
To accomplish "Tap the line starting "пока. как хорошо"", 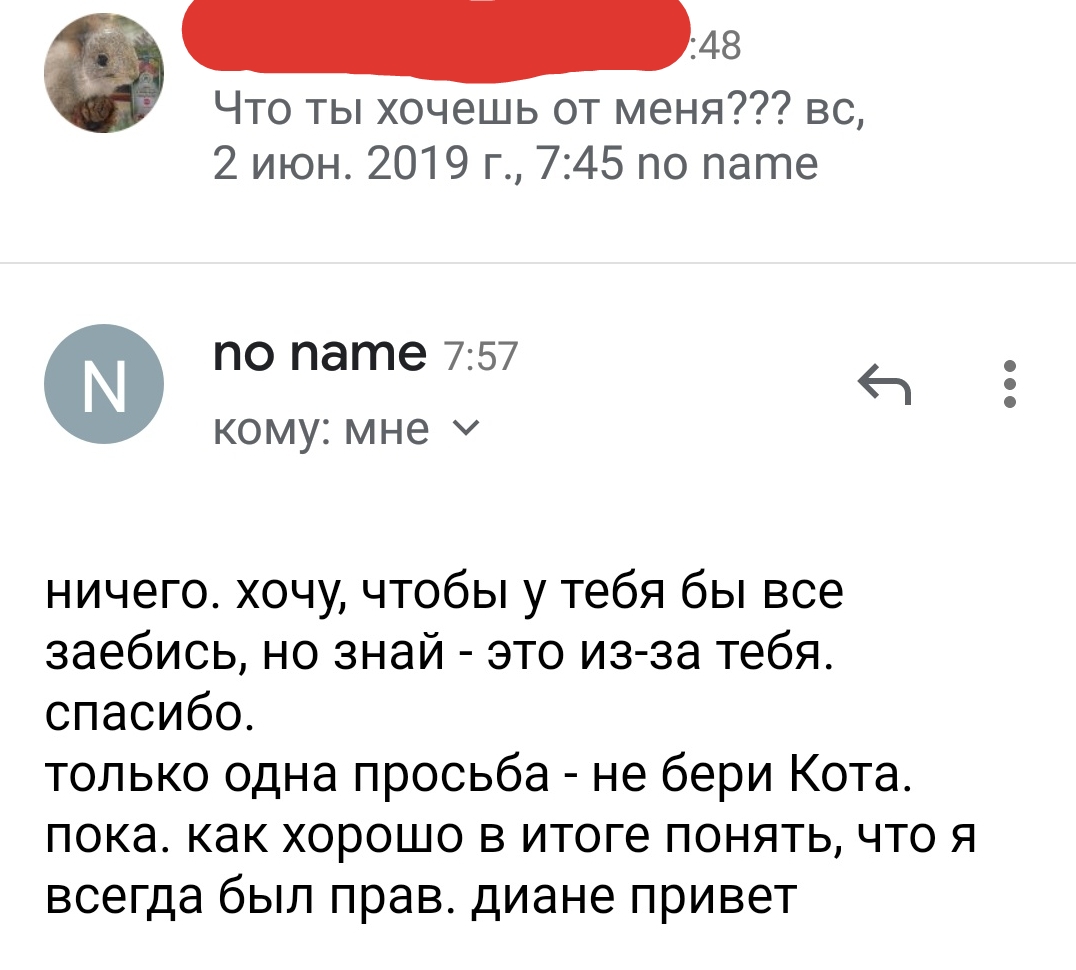I will tap(510, 836).
